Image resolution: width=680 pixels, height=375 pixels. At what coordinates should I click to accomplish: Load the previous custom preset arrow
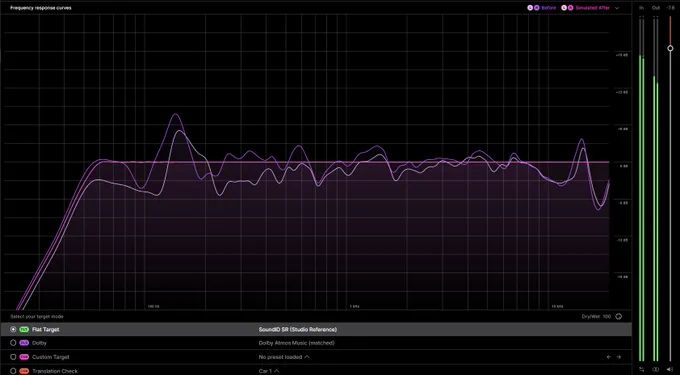608,357
